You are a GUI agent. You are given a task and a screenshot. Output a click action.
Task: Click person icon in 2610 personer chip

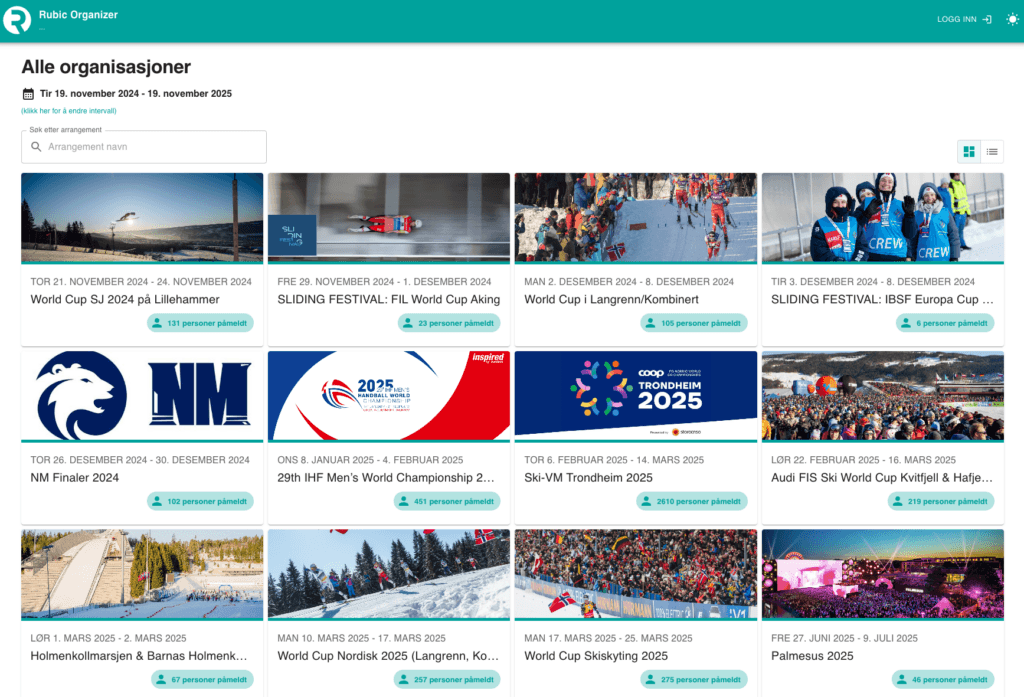click(x=647, y=502)
